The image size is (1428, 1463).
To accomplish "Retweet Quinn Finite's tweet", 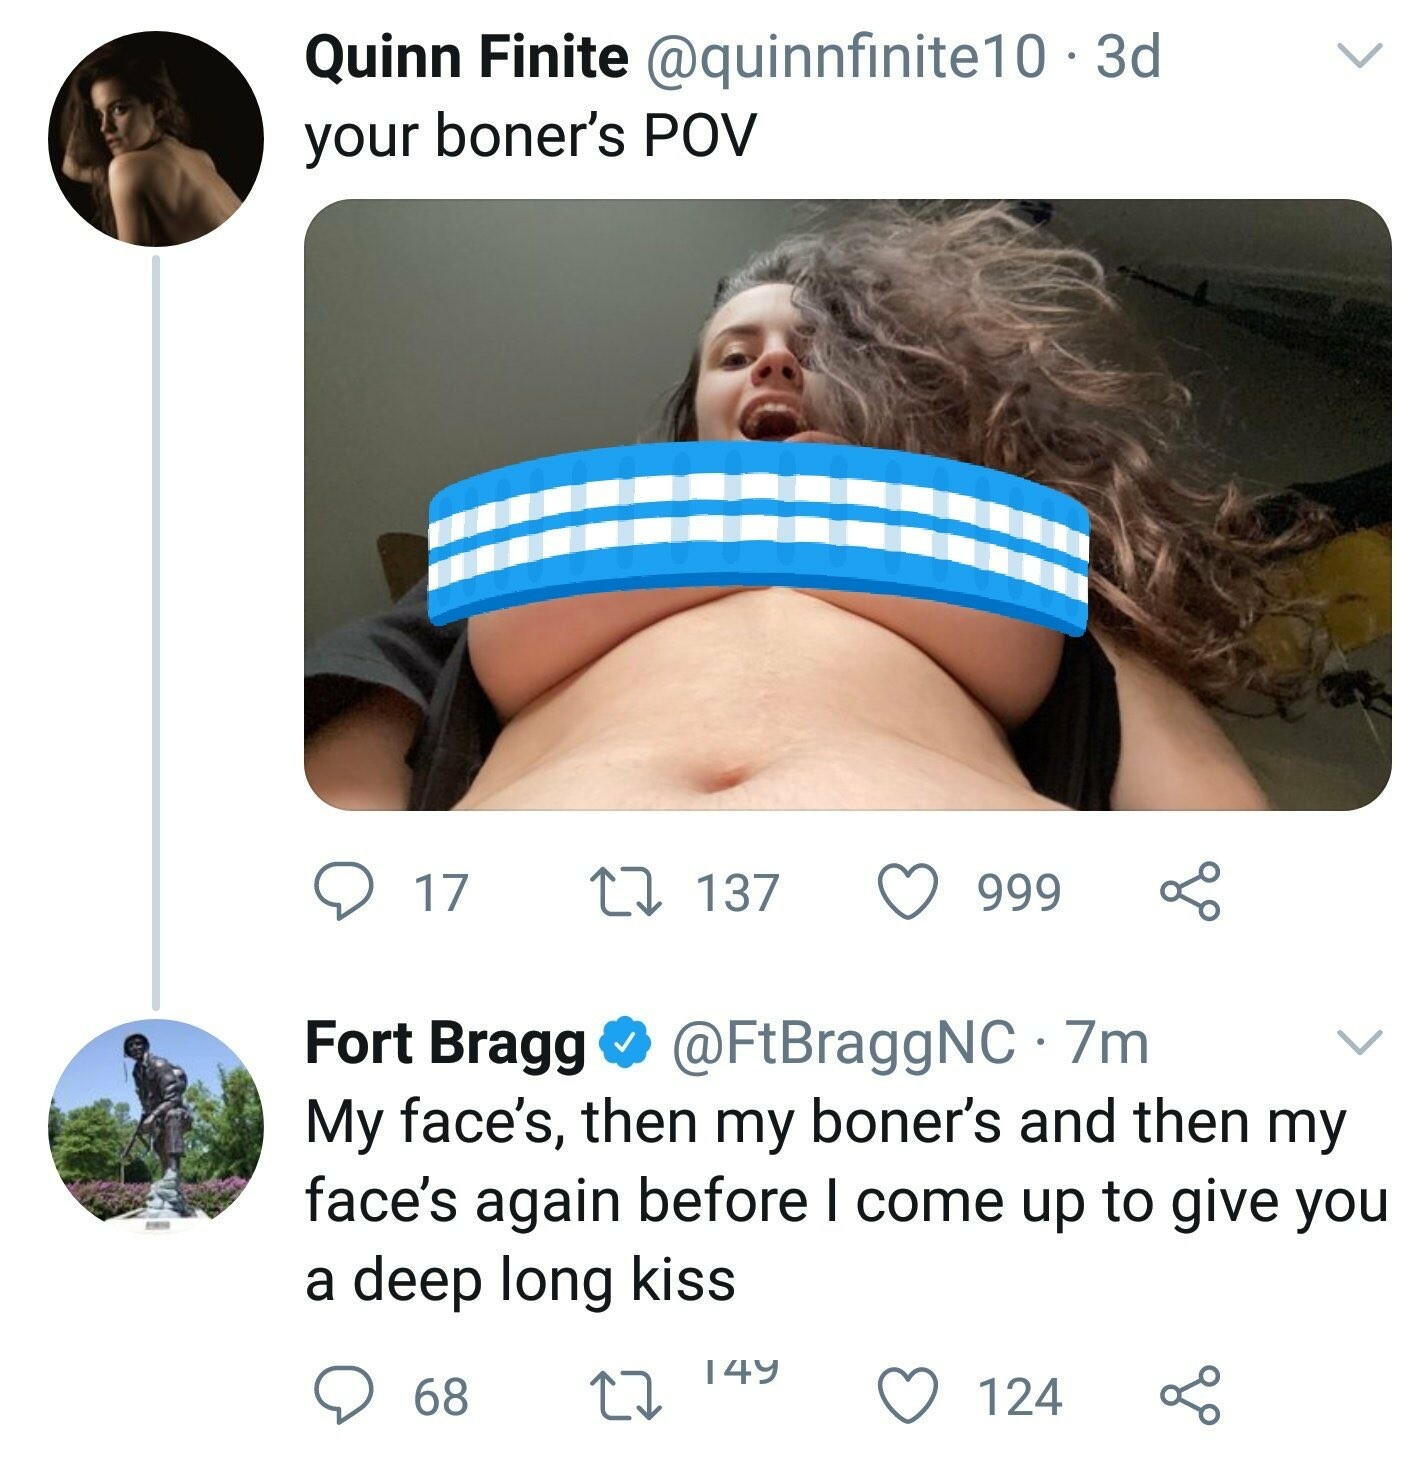I will (x=625, y=891).
